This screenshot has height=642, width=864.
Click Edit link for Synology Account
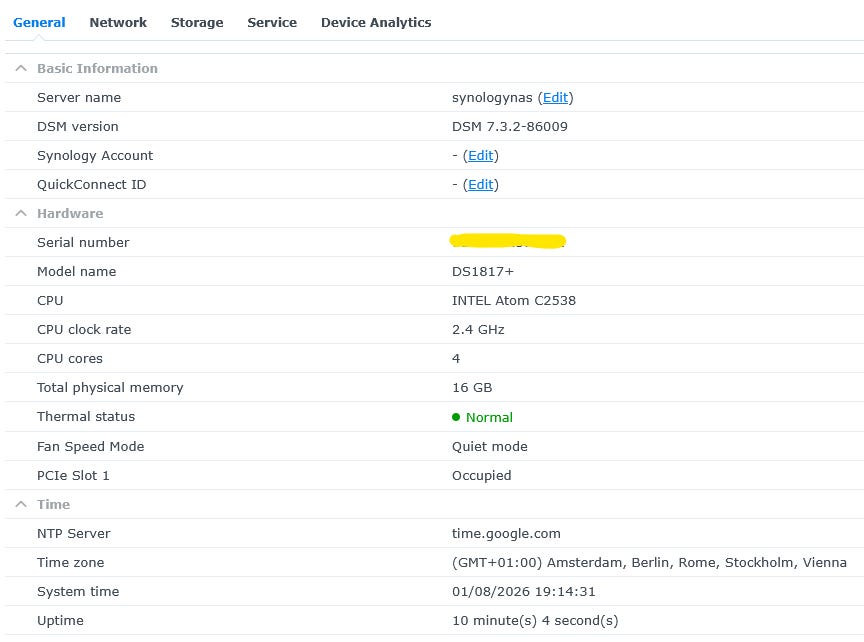pyautogui.click(x=480, y=155)
